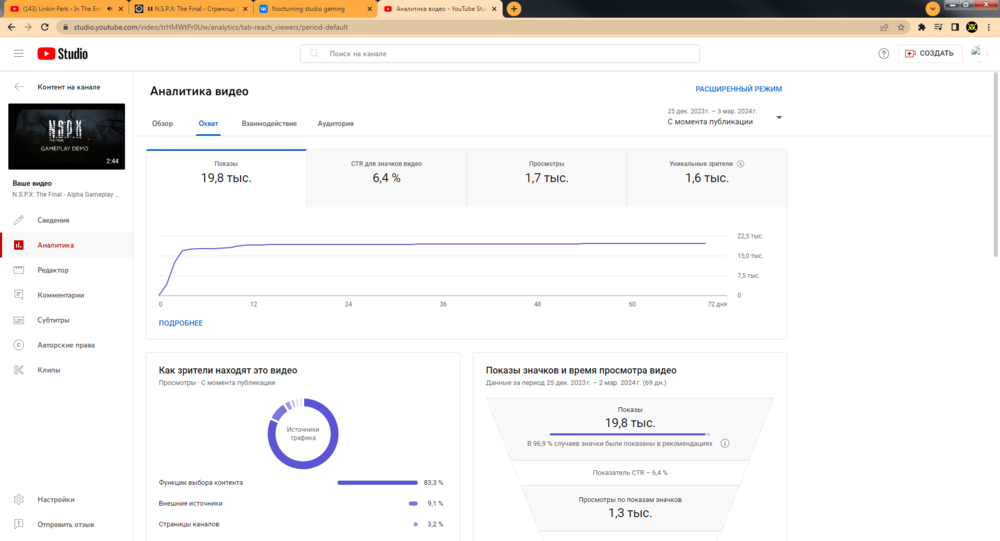Image resolution: width=1000 pixels, height=541 pixels.
Task: Open the РАСШИРЕННЫЙ РЕЖИМ link
Action: point(738,89)
